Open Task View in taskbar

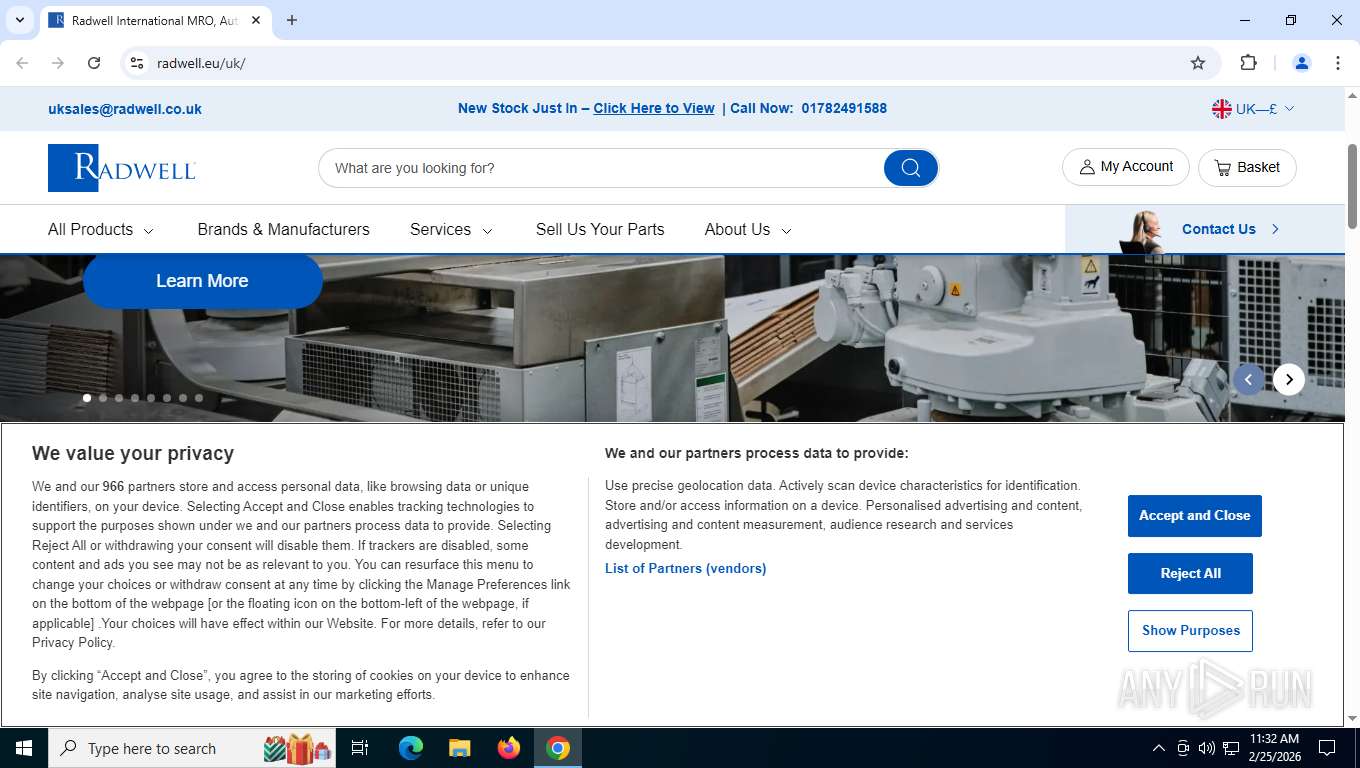point(360,748)
